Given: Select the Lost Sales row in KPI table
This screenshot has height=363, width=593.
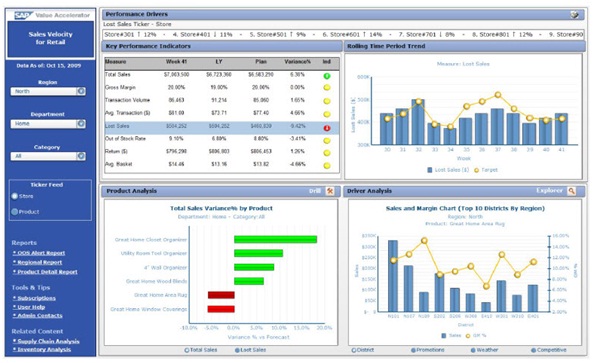Looking at the screenshot, I should [222, 127].
